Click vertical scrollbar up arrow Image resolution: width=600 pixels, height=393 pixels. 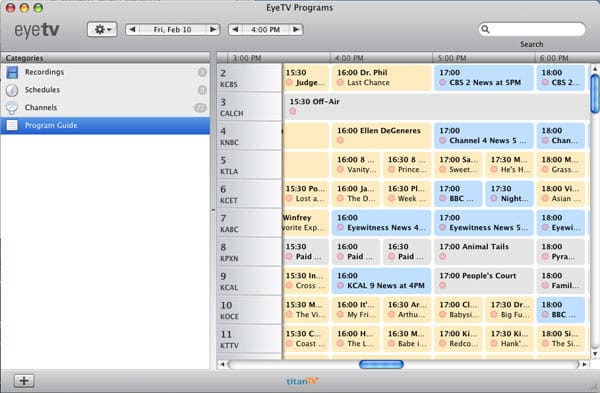coord(595,69)
